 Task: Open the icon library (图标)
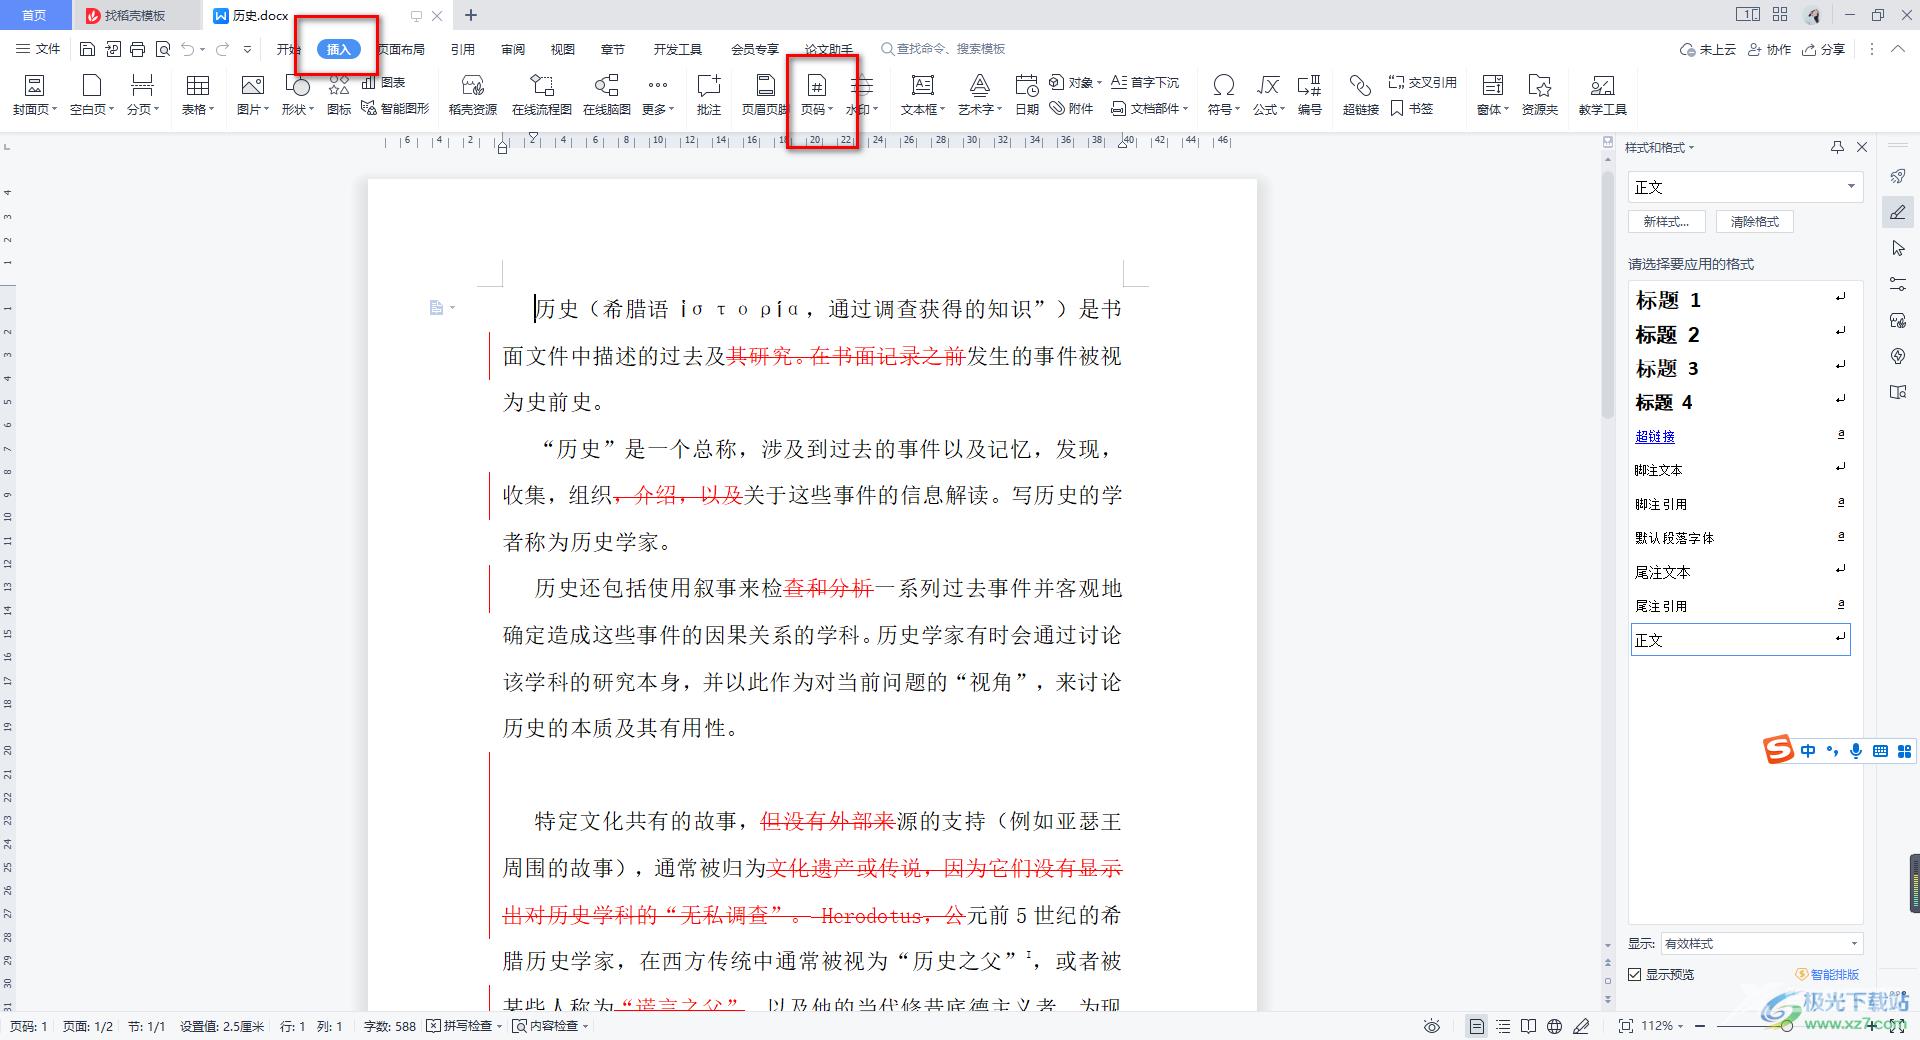tap(339, 95)
